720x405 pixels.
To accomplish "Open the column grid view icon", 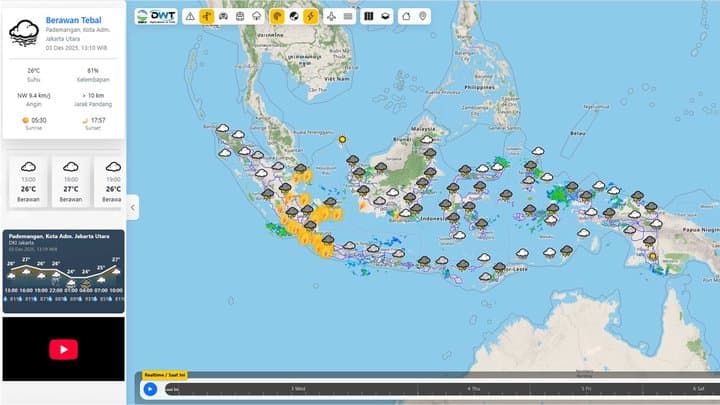I will 369,17.
